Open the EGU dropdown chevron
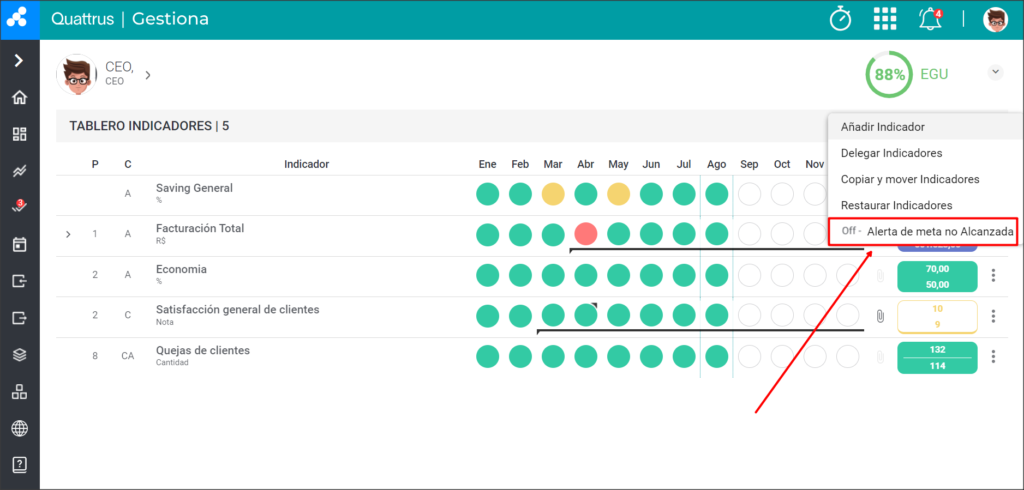The height and width of the screenshot is (490, 1024). [995, 72]
